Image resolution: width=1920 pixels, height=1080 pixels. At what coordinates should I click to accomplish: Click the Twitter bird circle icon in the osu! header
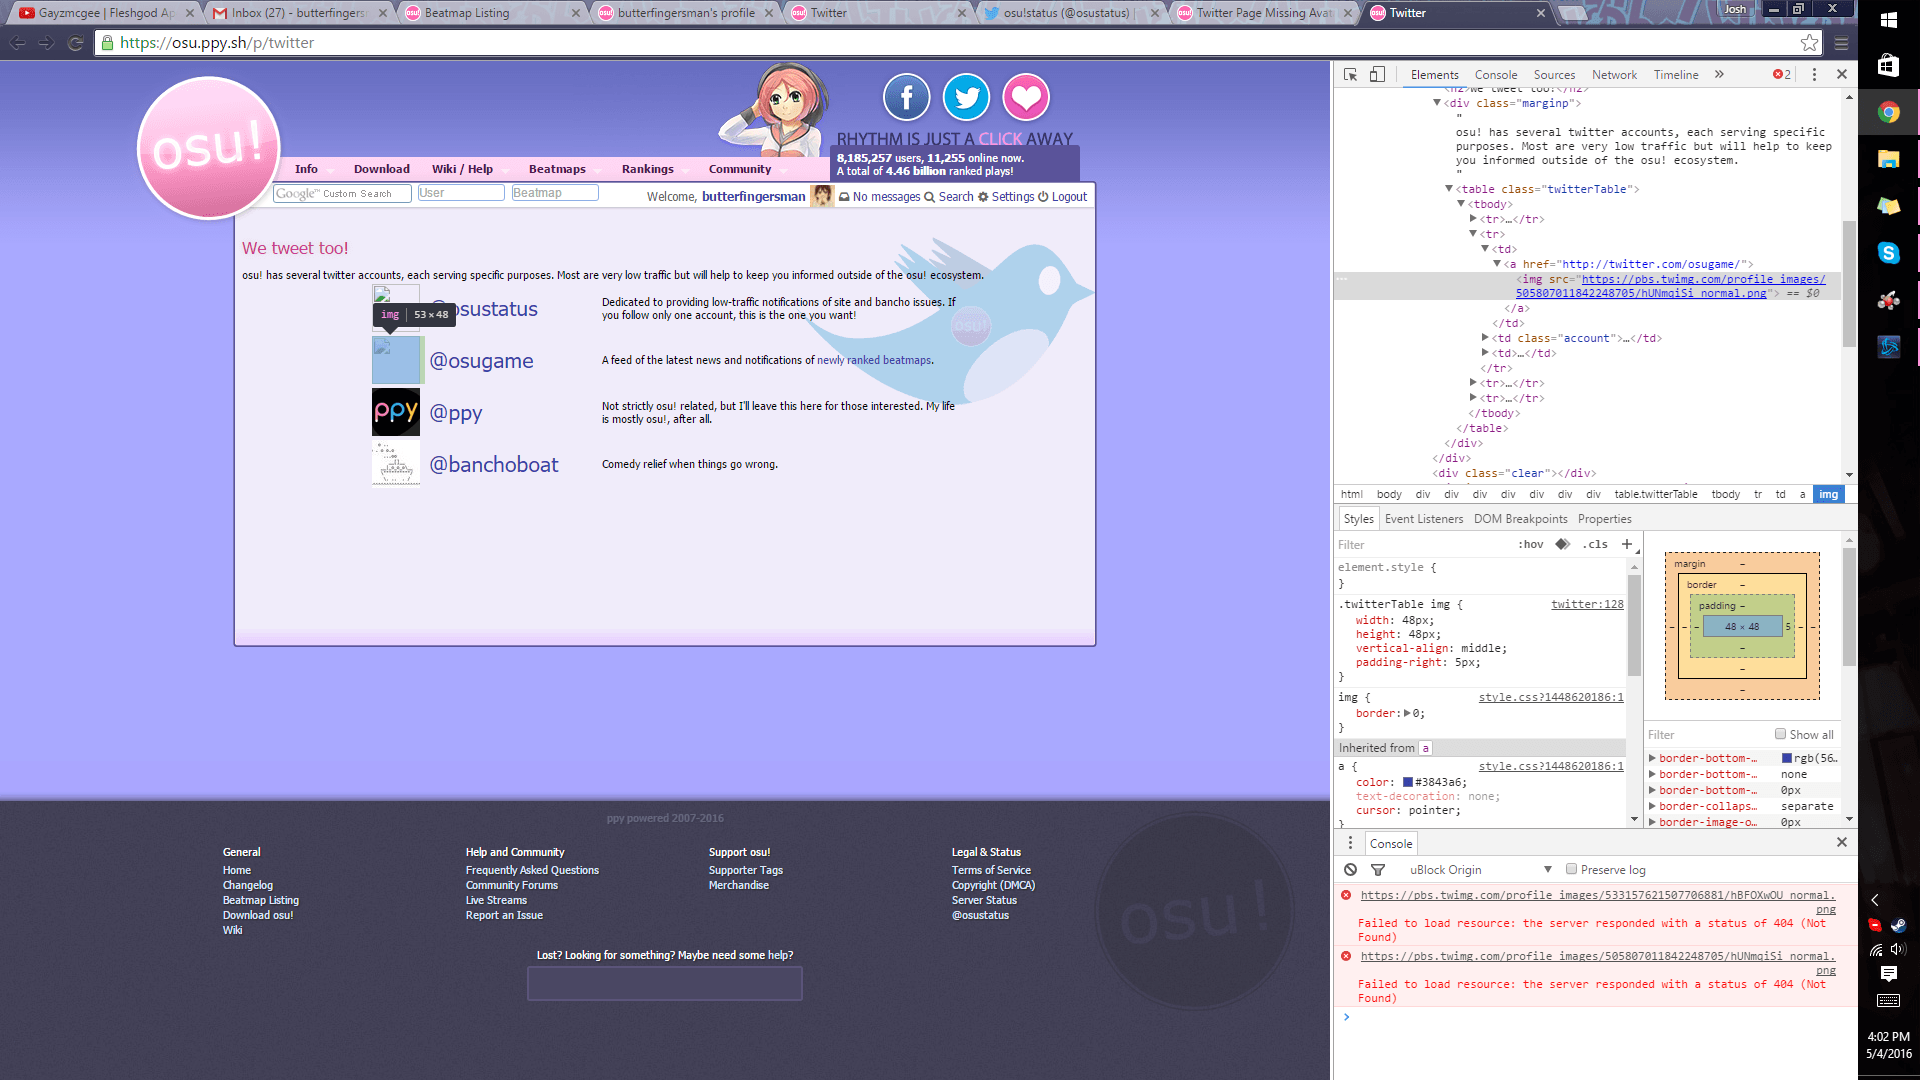point(967,98)
